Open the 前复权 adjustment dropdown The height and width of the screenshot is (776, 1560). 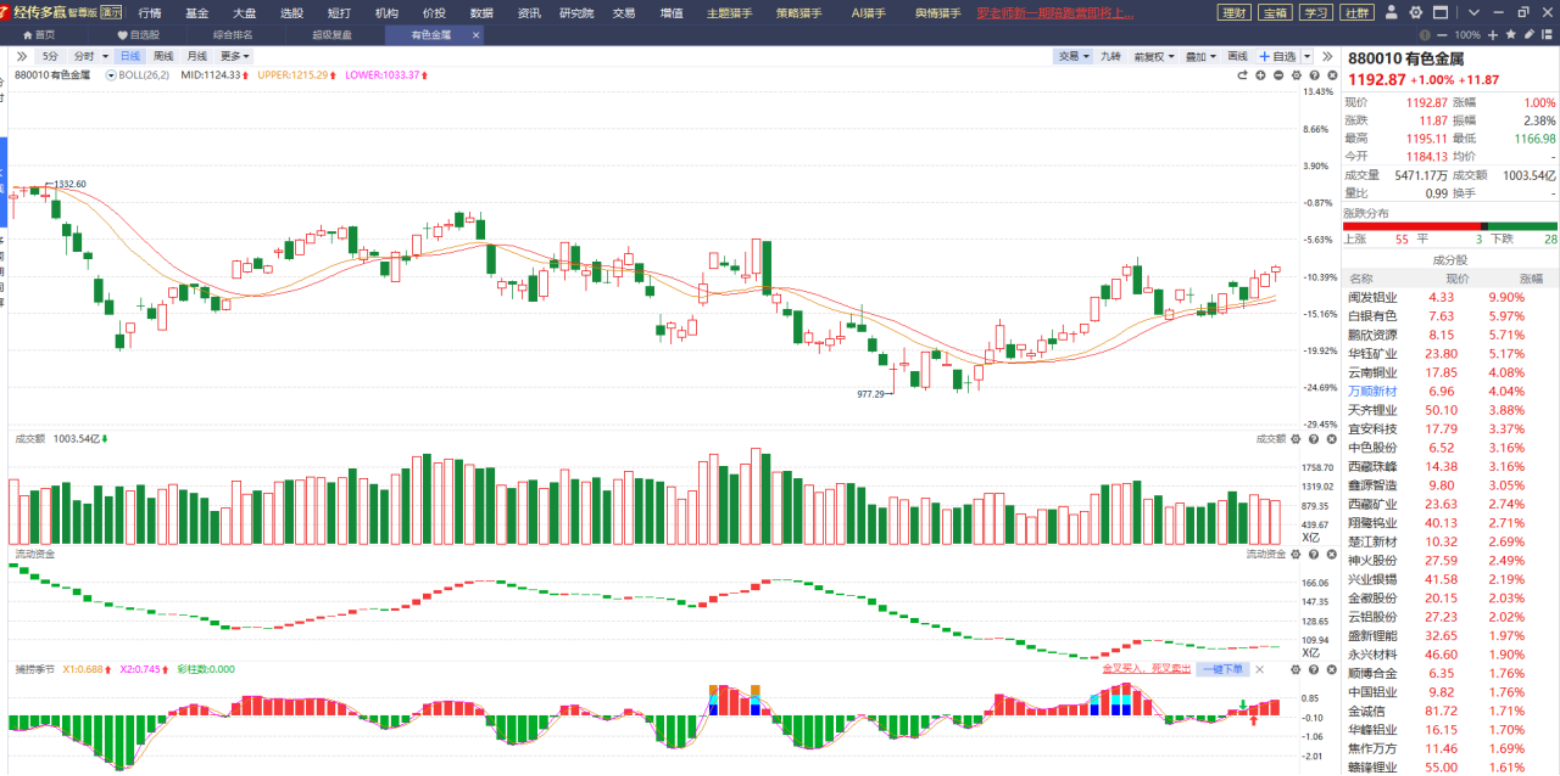tap(1153, 56)
